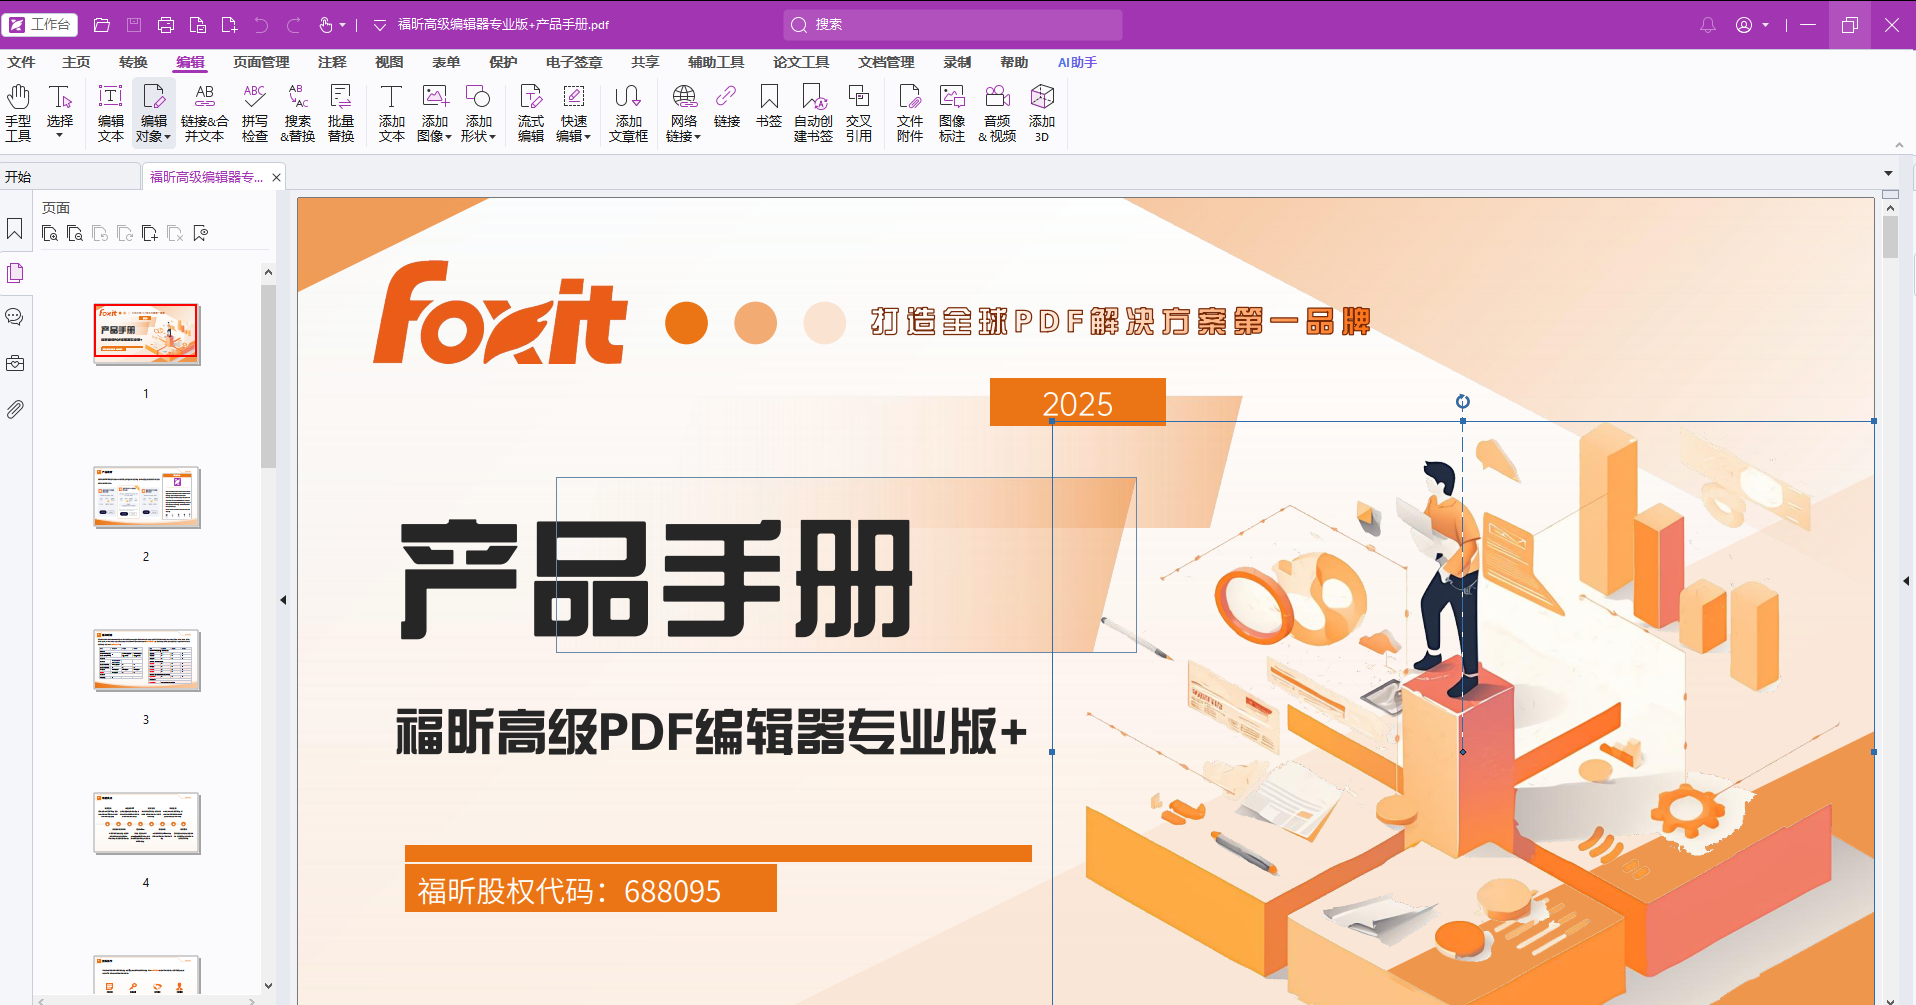Open Batch Replace (批量替换)
Screen dimensions: 1916x1005
click(x=341, y=113)
